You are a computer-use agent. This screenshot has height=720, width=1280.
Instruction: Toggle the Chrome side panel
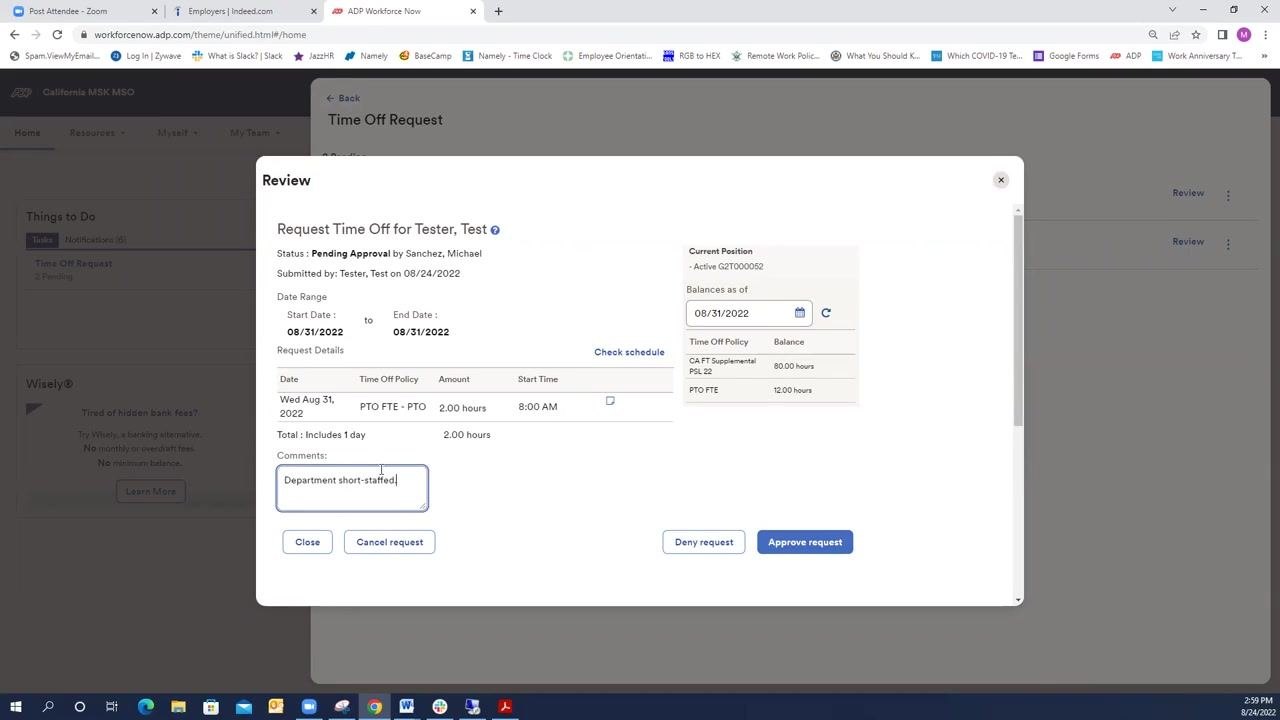click(x=1222, y=35)
